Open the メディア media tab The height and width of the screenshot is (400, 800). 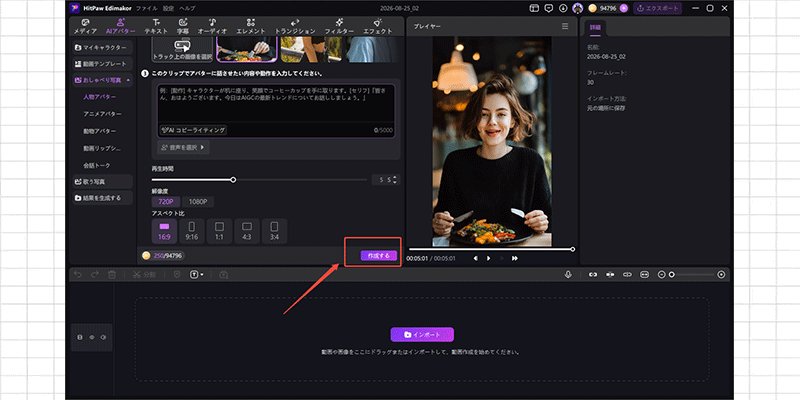(85, 27)
